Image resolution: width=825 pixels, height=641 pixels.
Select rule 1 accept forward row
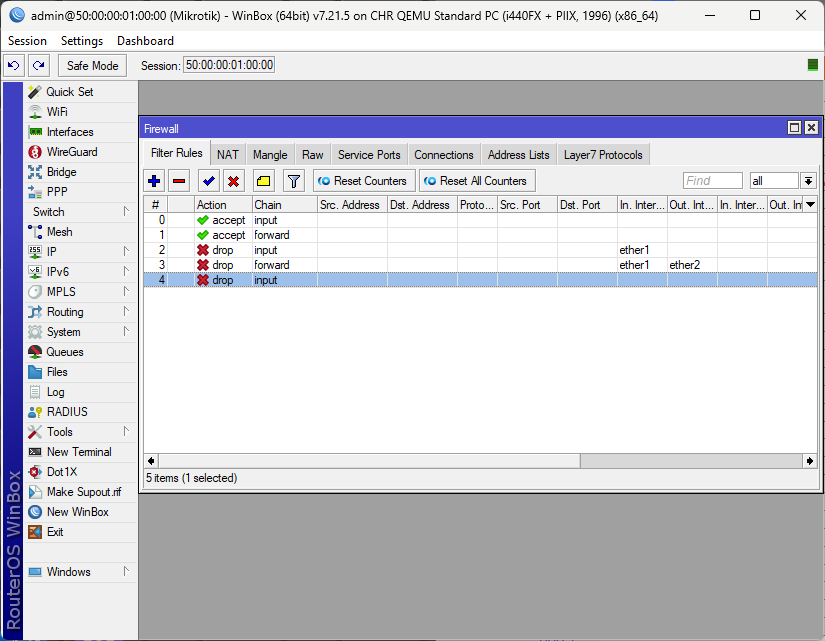[x=480, y=235]
